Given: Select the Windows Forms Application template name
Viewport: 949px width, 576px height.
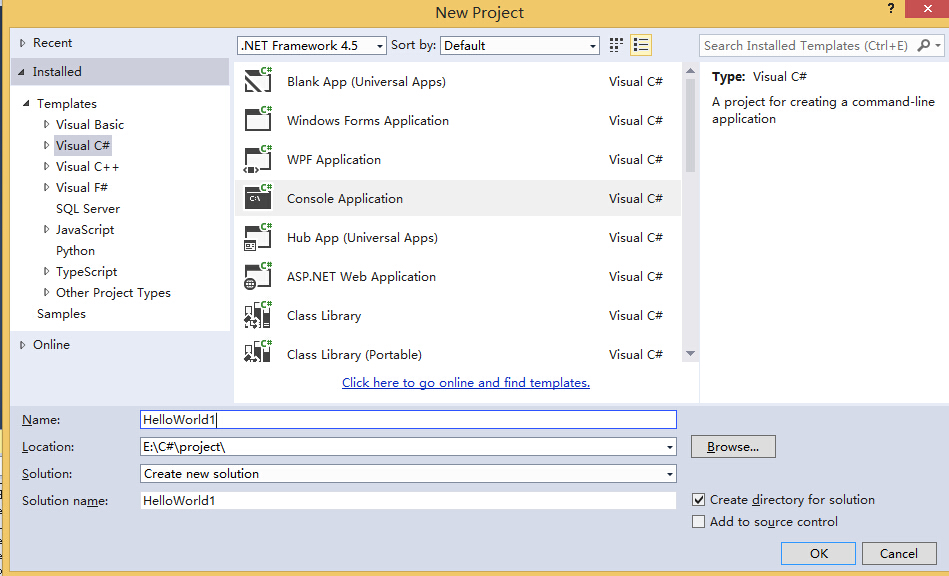Looking at the screenshot, I should click(368, 120).
